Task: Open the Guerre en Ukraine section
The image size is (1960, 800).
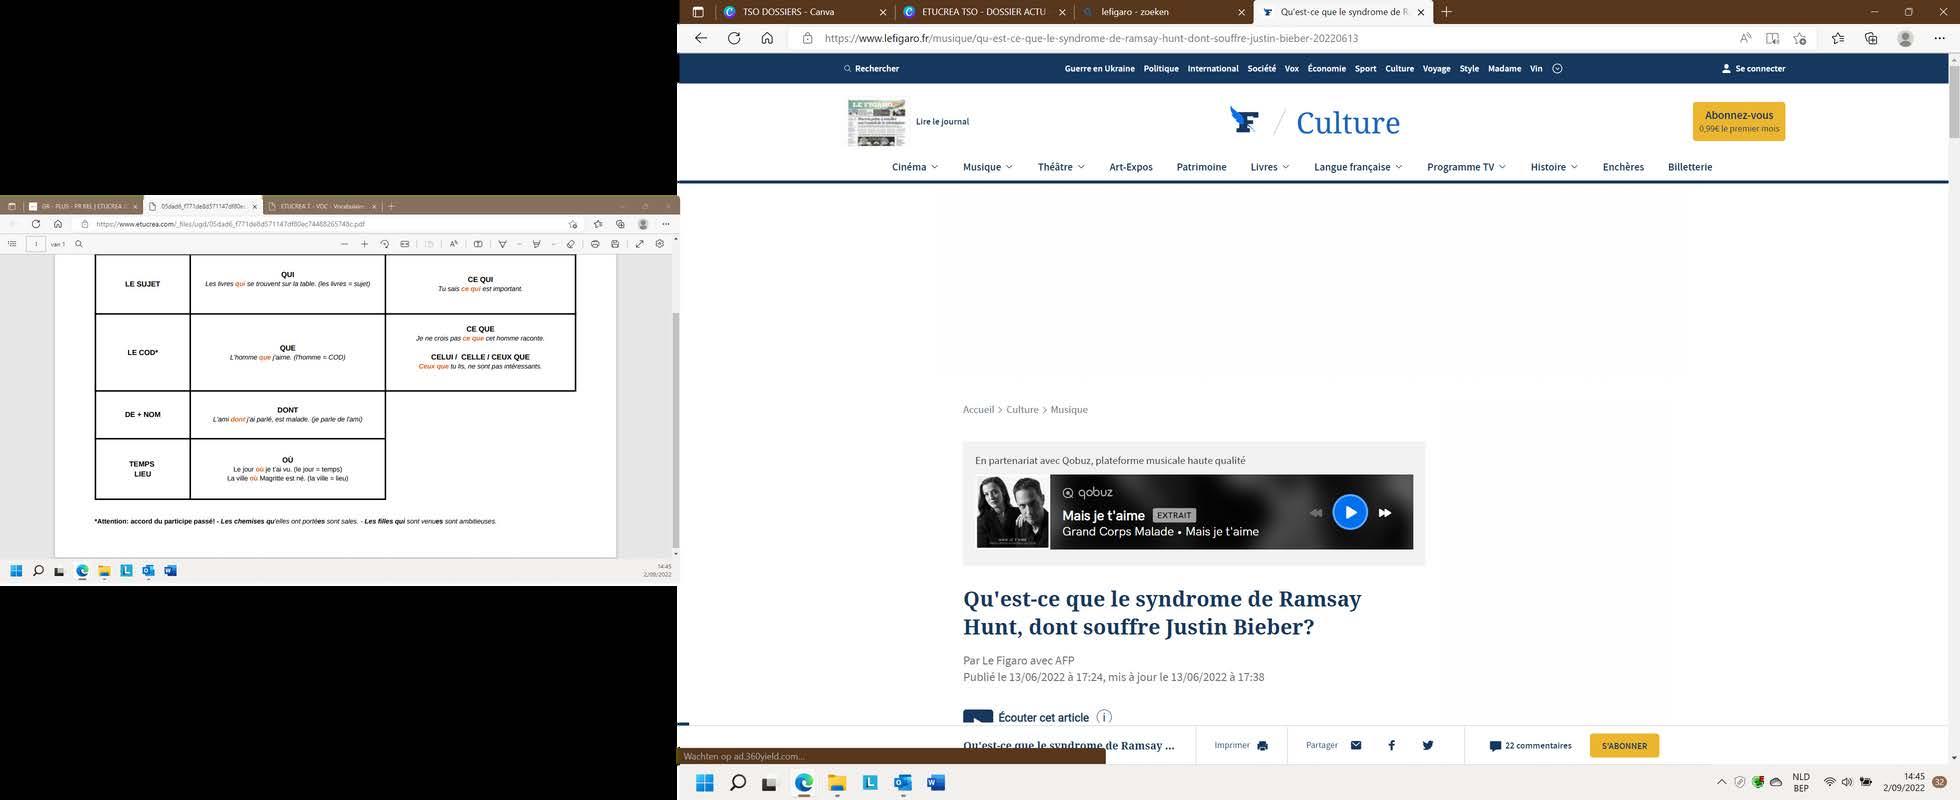Action: [1099, 68]
